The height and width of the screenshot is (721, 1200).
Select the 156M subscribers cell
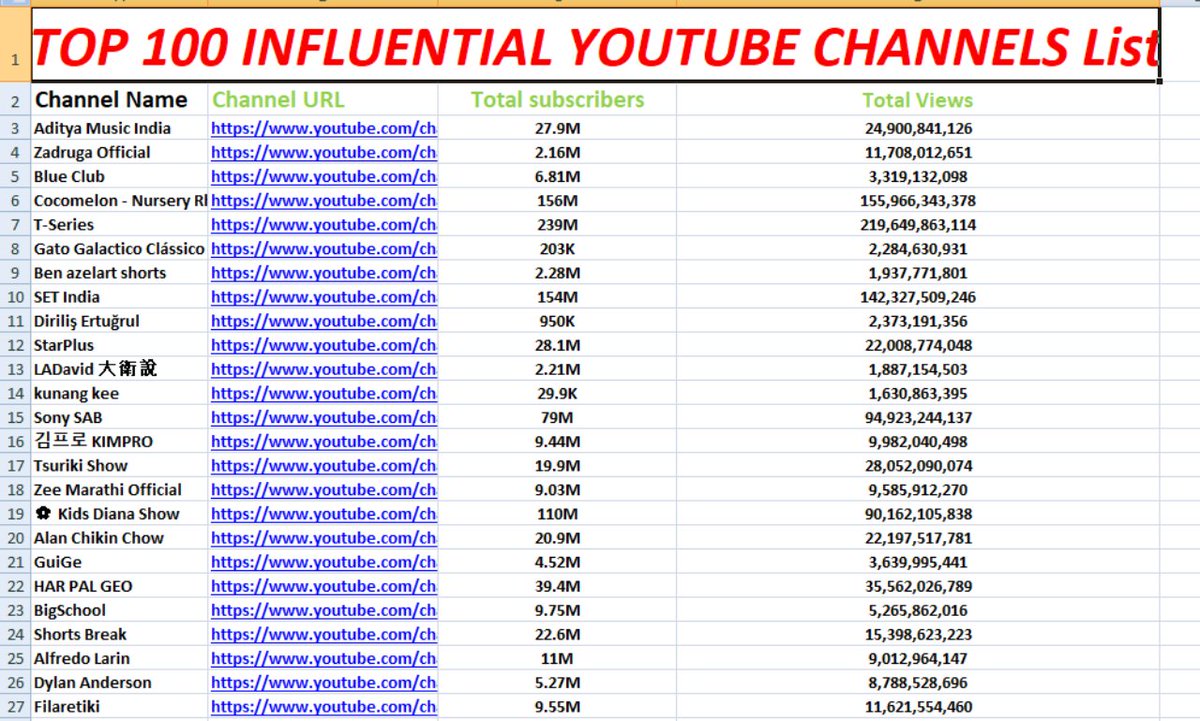(557, 200)
